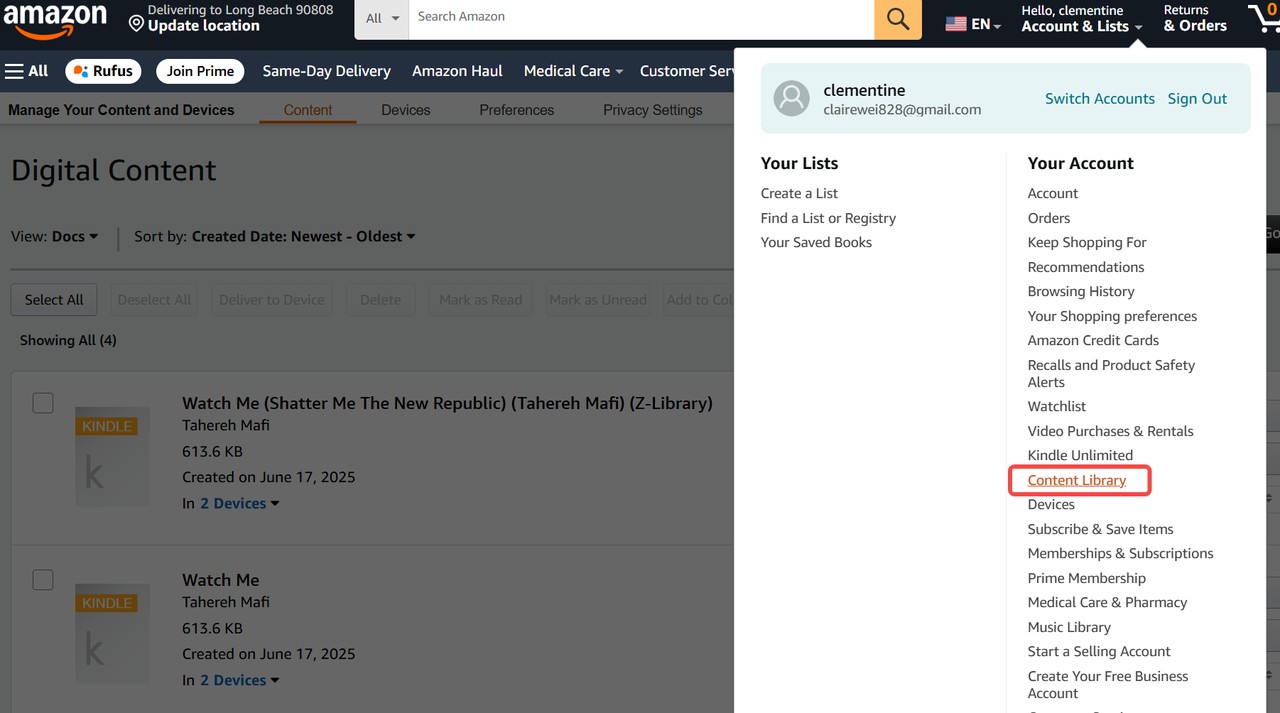Switch to the Devices tab
This screenshot has height=713, width=1280.
(404, 110)
